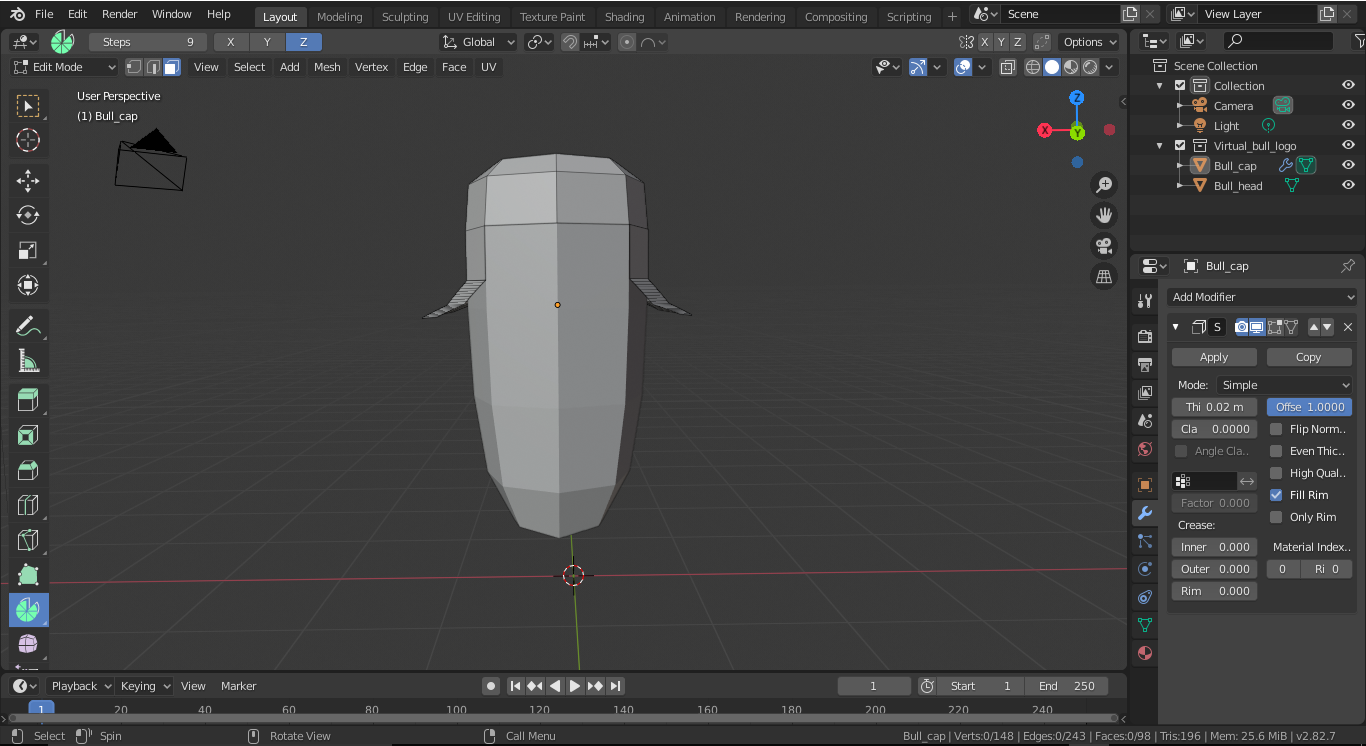The image size is (1366, 746).
Task: Enable Even Thickness checkbox
Action: coord(1276,451)
